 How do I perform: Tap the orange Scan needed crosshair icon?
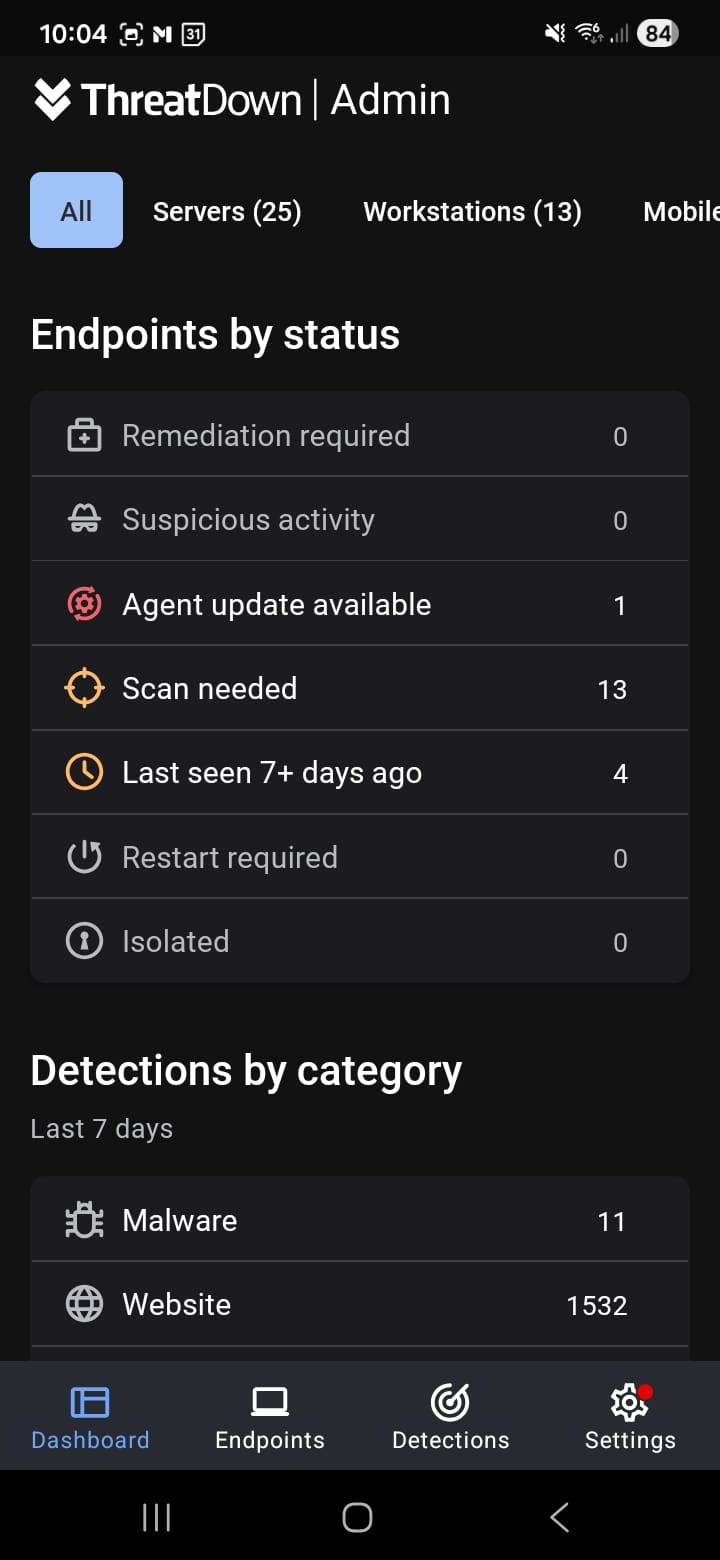(x=84, y=689)
